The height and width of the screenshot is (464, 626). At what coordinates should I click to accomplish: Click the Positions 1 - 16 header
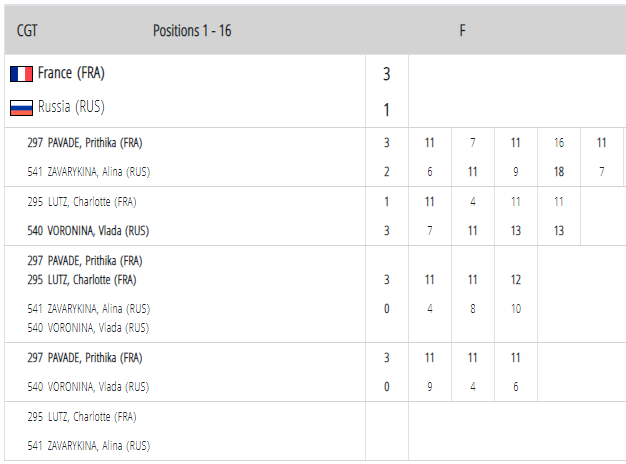tap(192, 31)
